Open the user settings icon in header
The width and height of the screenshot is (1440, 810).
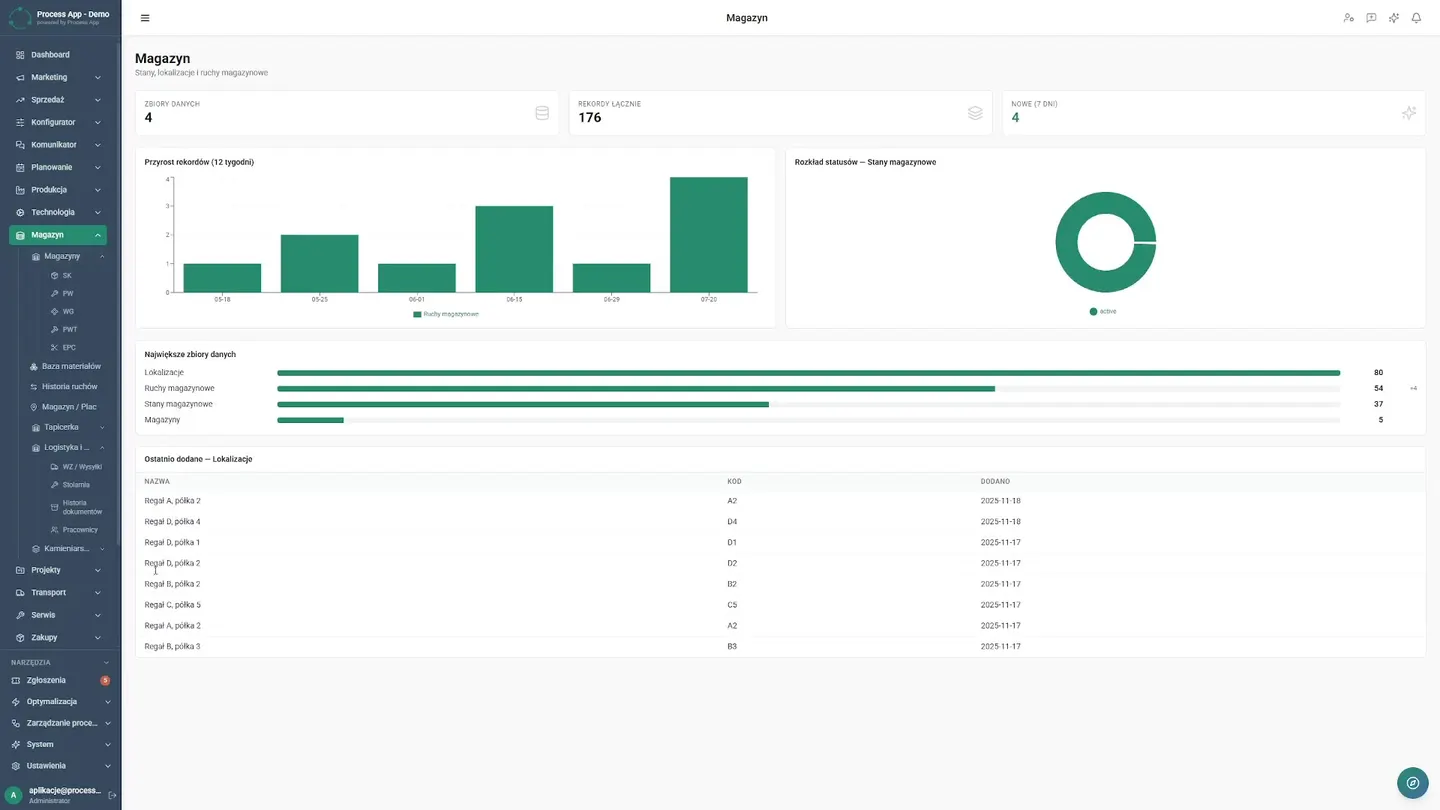point(1348,18)
